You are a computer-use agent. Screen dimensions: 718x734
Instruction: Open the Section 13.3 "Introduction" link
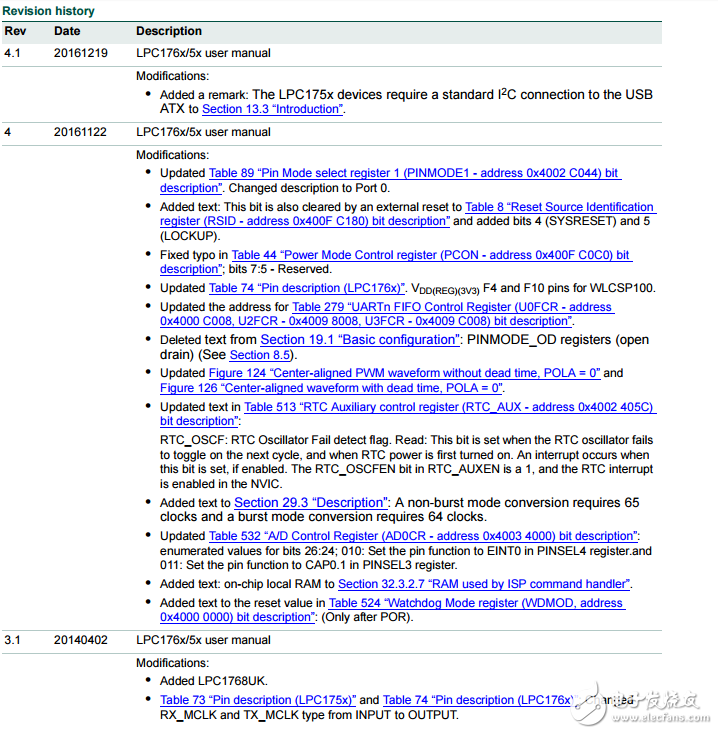pos(272,109)
